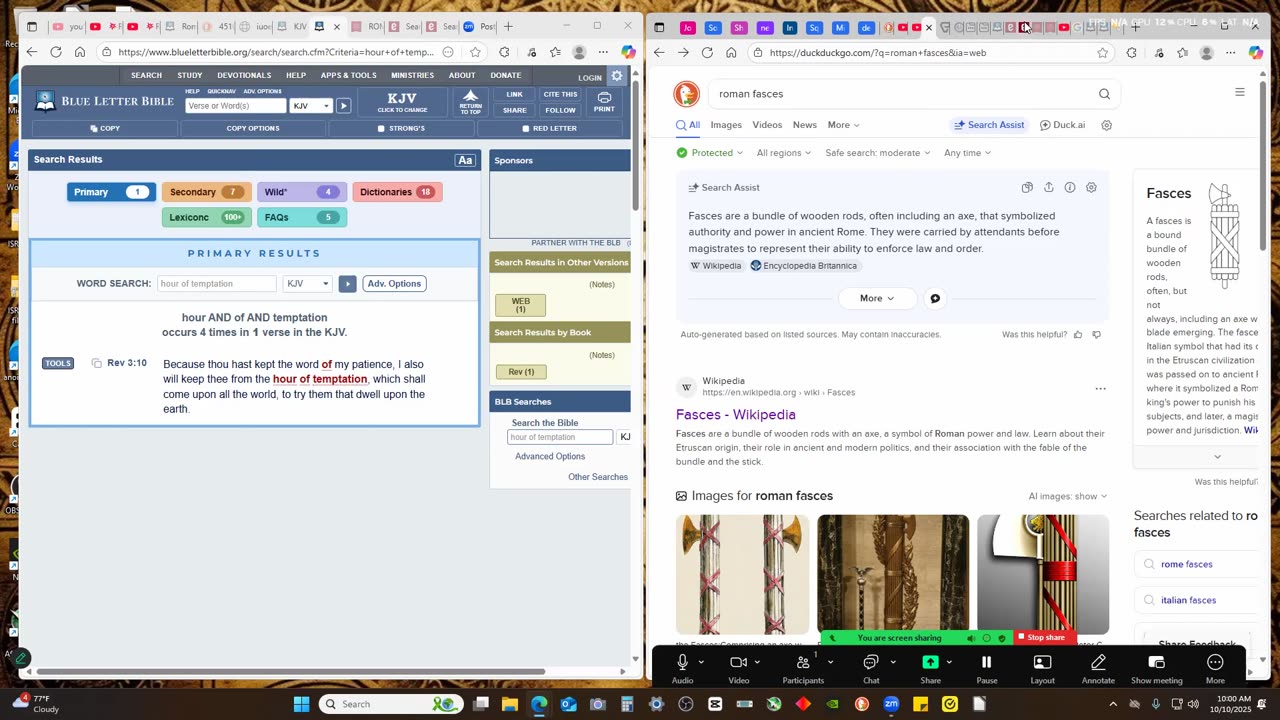This screenshot has width=1280, height=720.
Task: Open Wikipedia result three-dot options
Action: click(1100, 389)
